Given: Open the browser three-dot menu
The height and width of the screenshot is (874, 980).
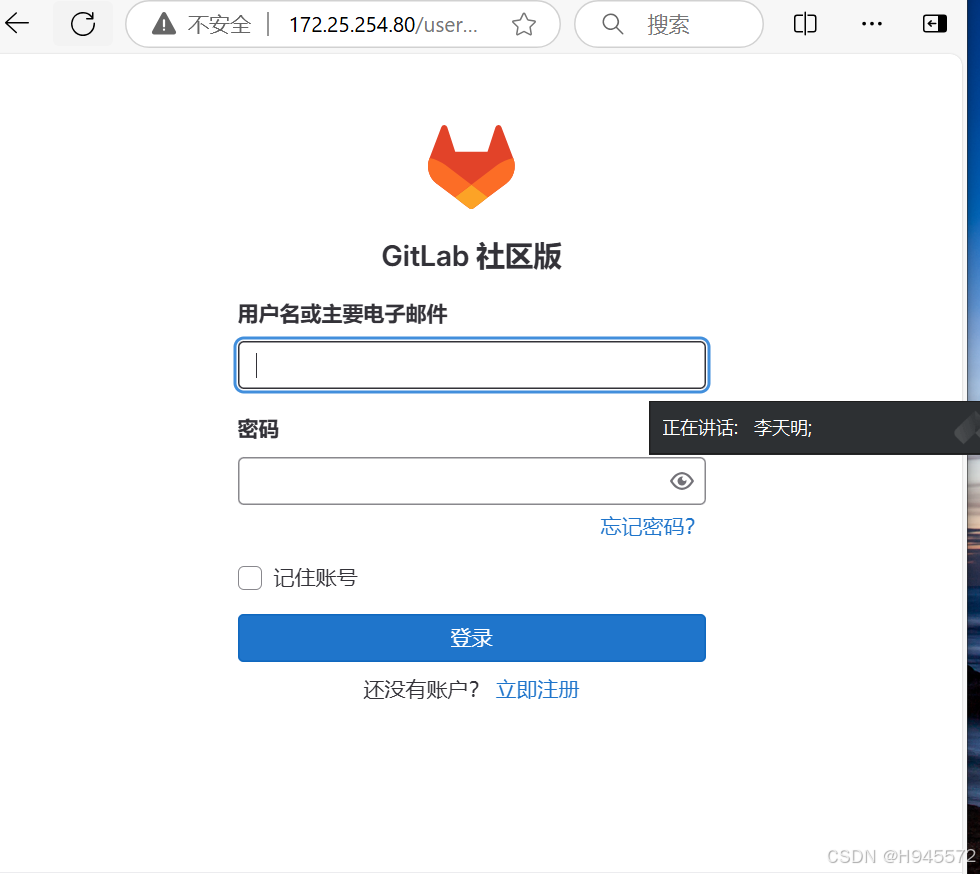Looking at the screenshot, I should point(871,24).
